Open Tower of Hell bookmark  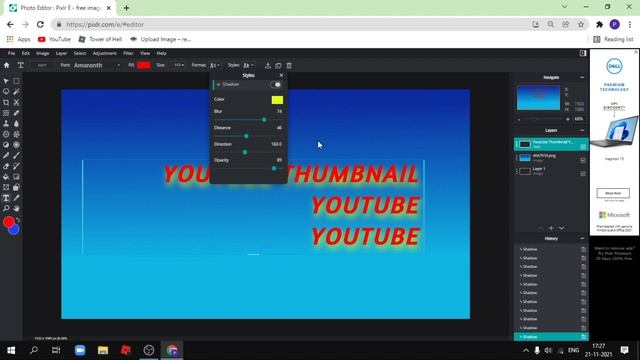(100, 39)
